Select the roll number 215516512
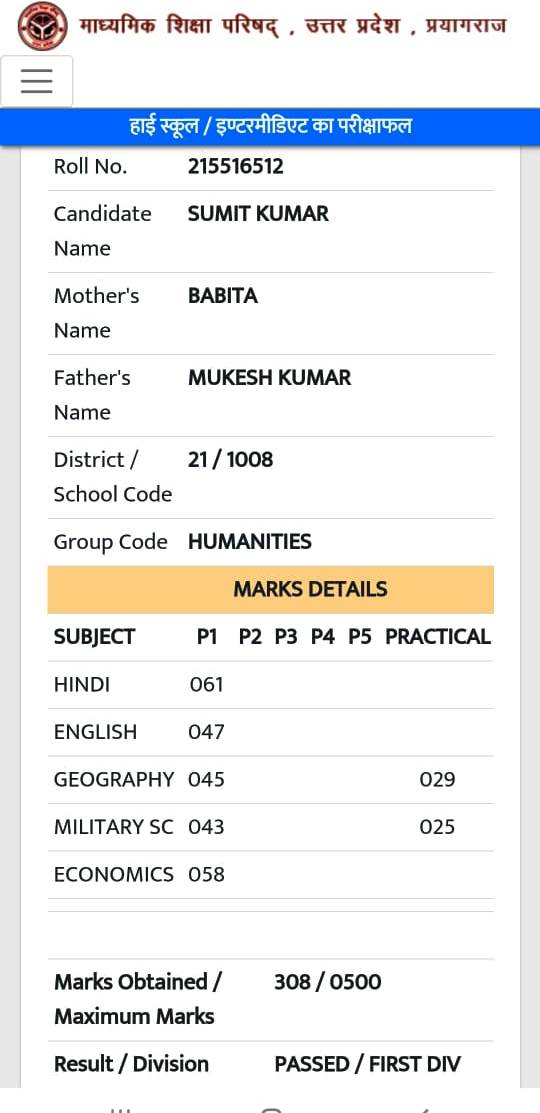 pos(236,167)
